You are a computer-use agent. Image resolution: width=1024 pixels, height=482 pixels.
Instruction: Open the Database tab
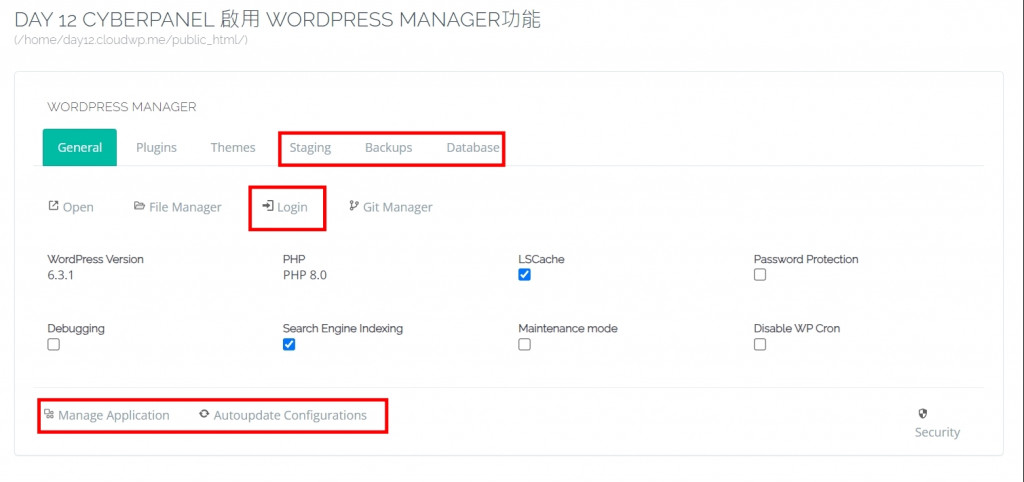tap(473, 148)
